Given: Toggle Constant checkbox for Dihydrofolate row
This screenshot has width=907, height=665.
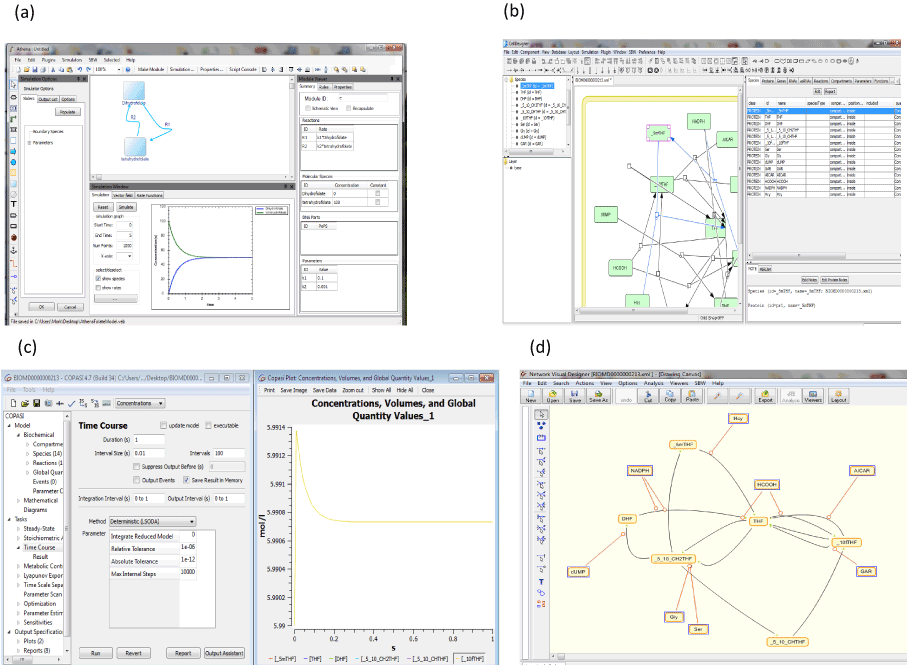Looking at the screenshot, I should pyautogui.click(x=378, y=193).
